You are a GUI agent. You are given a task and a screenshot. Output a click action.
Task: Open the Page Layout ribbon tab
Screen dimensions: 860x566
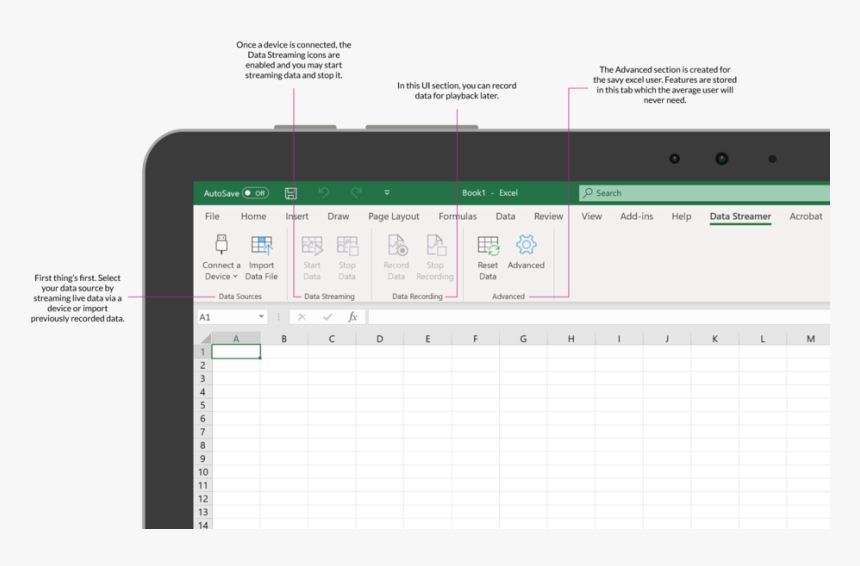(394, 216)
